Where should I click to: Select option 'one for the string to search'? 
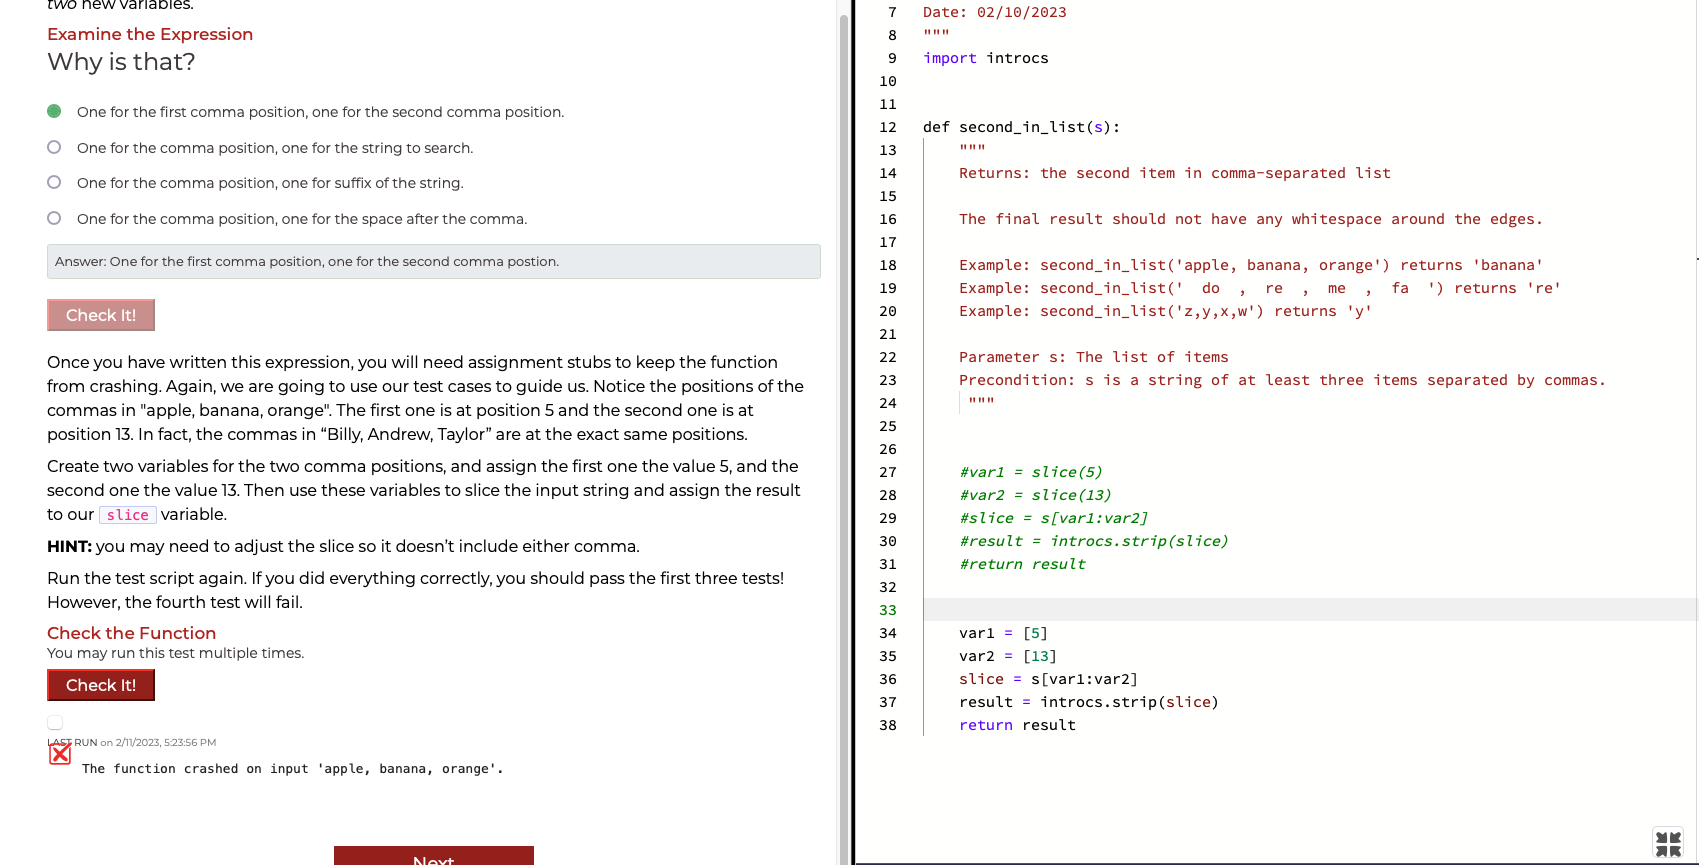point(54,147)
